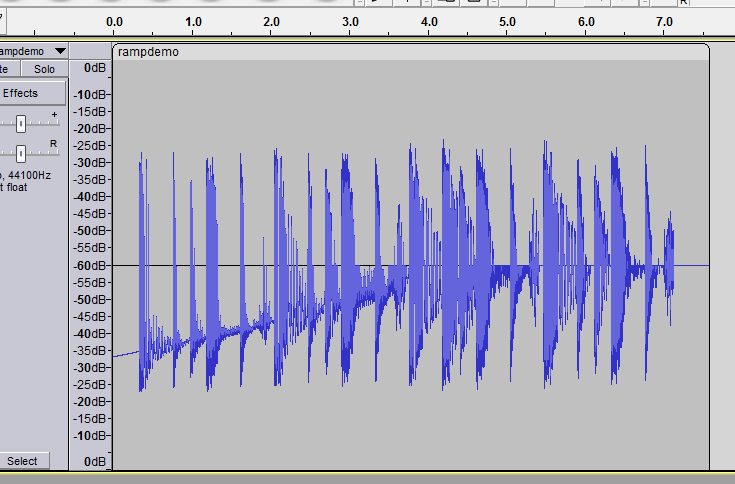The height and width of the screenshot is (484, 735).
Task: Open the rampdemo track name dropdown menu
Action: (x=60, y=51)
